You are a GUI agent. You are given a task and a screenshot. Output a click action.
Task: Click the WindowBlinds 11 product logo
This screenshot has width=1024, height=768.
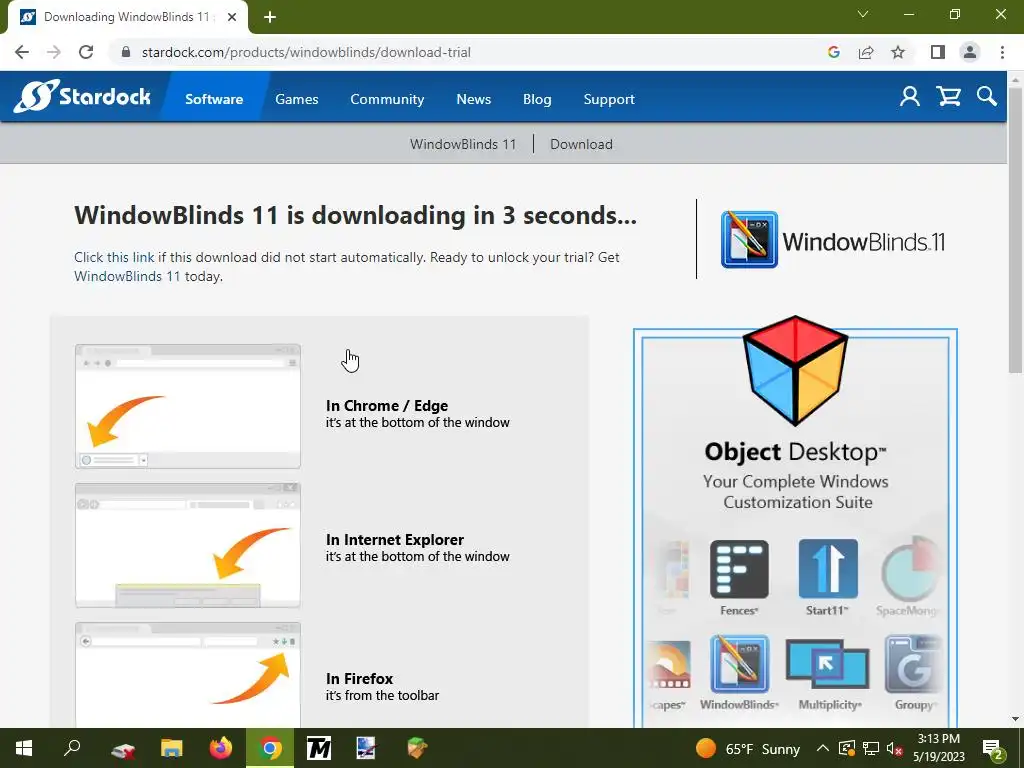click(x=833, y=240)
